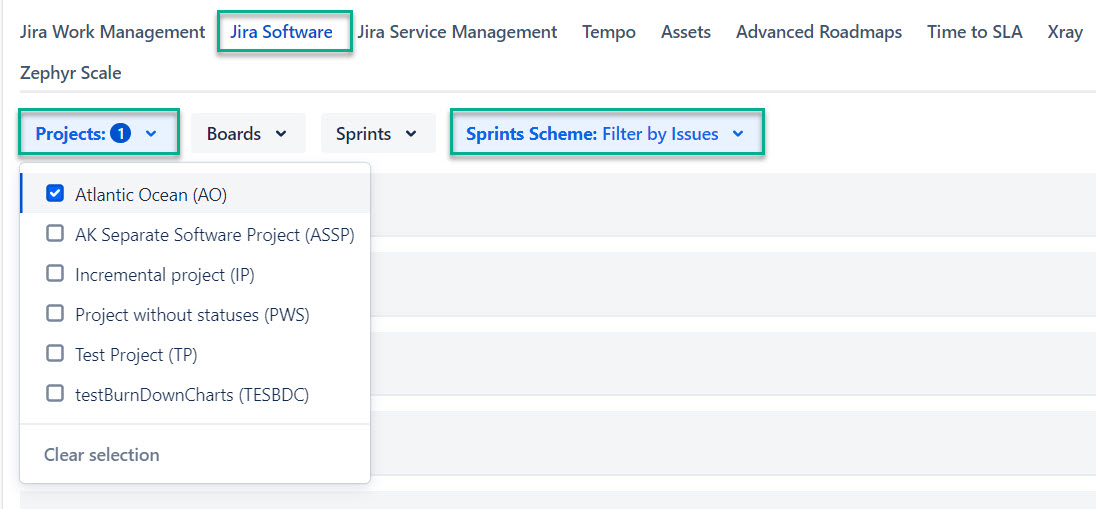Screen dimensions: 1096x509
Task: Select Project without statuses (PWS) checkbox
Action: point(56,314)
